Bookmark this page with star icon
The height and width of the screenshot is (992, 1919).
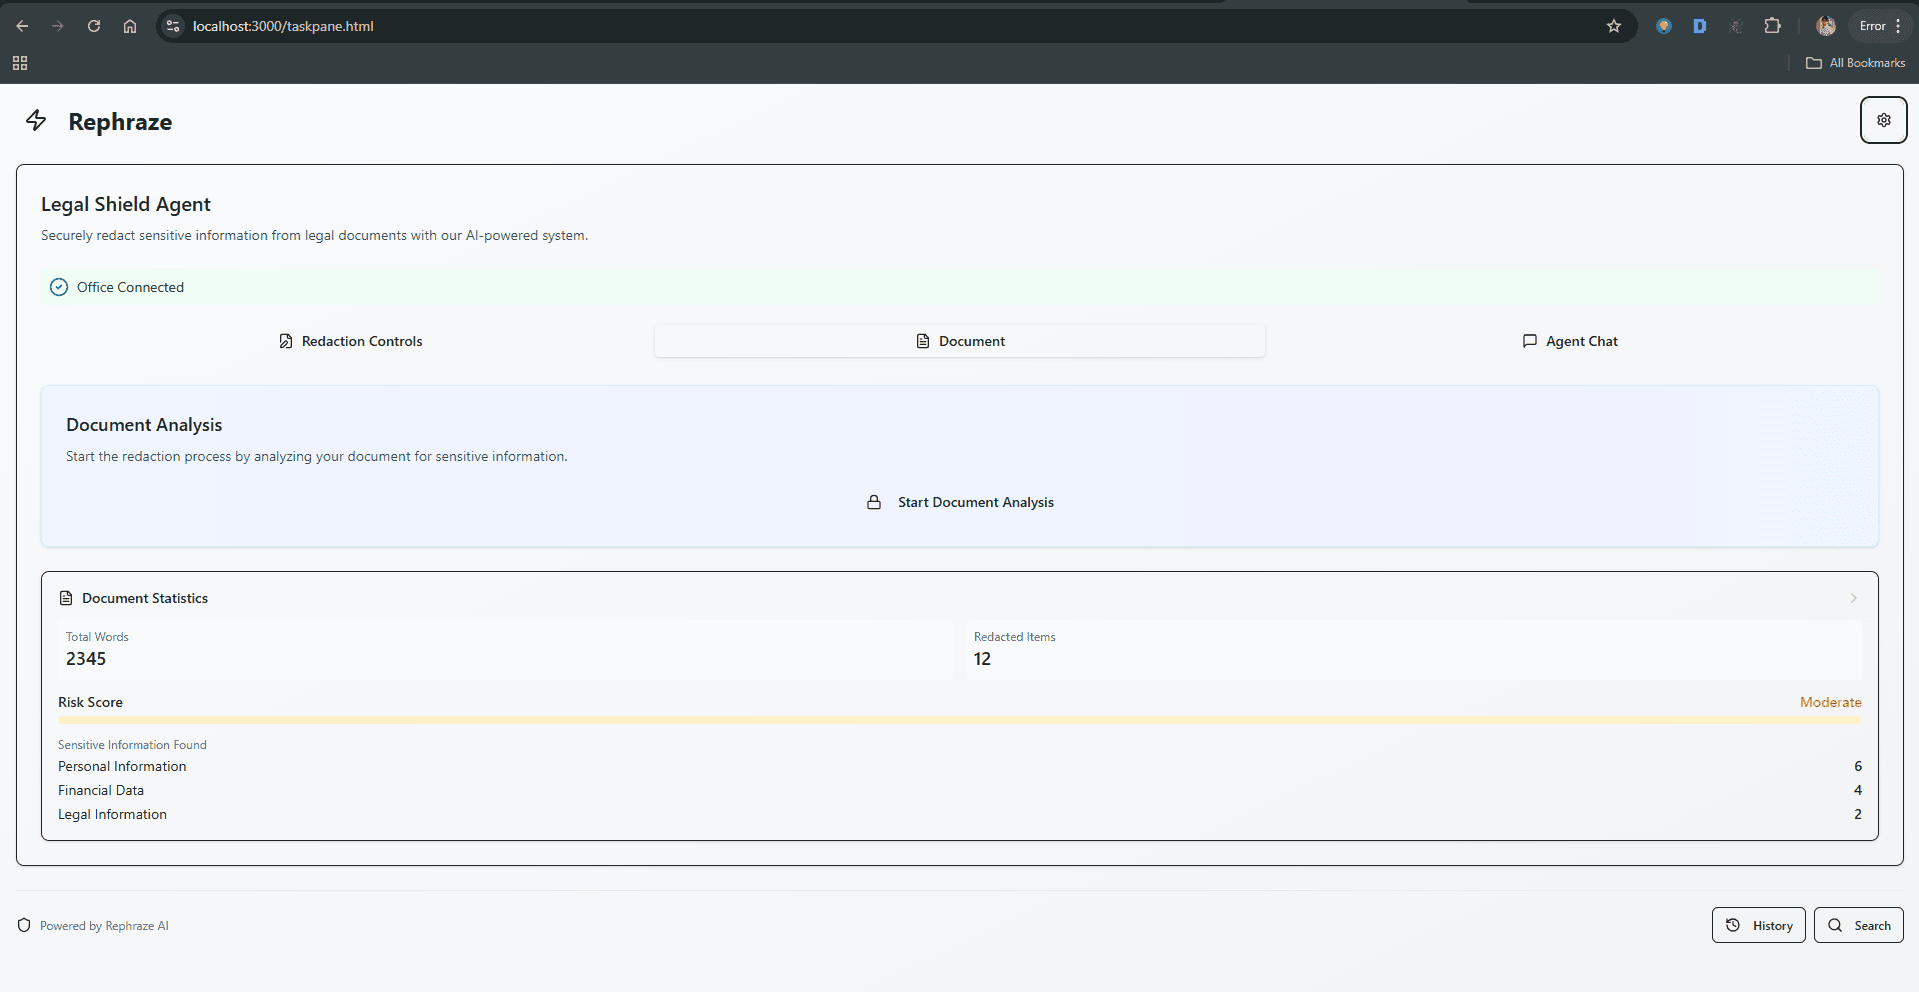[1613, 26]
